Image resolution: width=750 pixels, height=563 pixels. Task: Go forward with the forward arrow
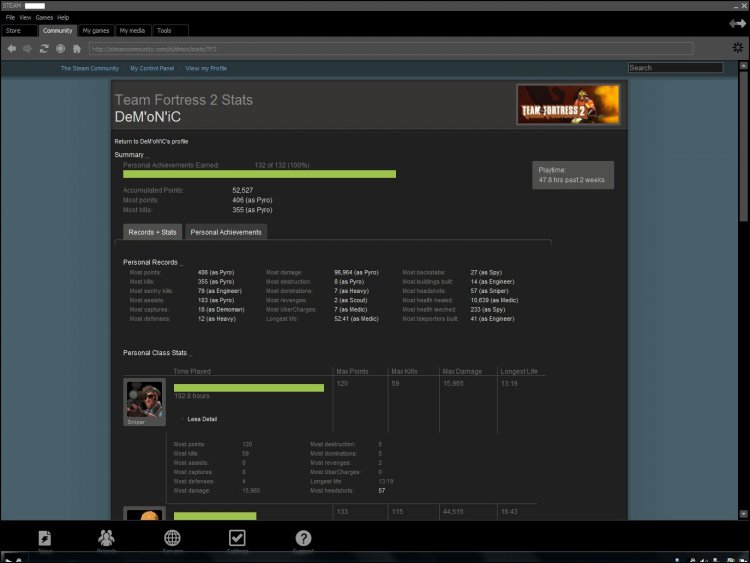tap(27, 49)
